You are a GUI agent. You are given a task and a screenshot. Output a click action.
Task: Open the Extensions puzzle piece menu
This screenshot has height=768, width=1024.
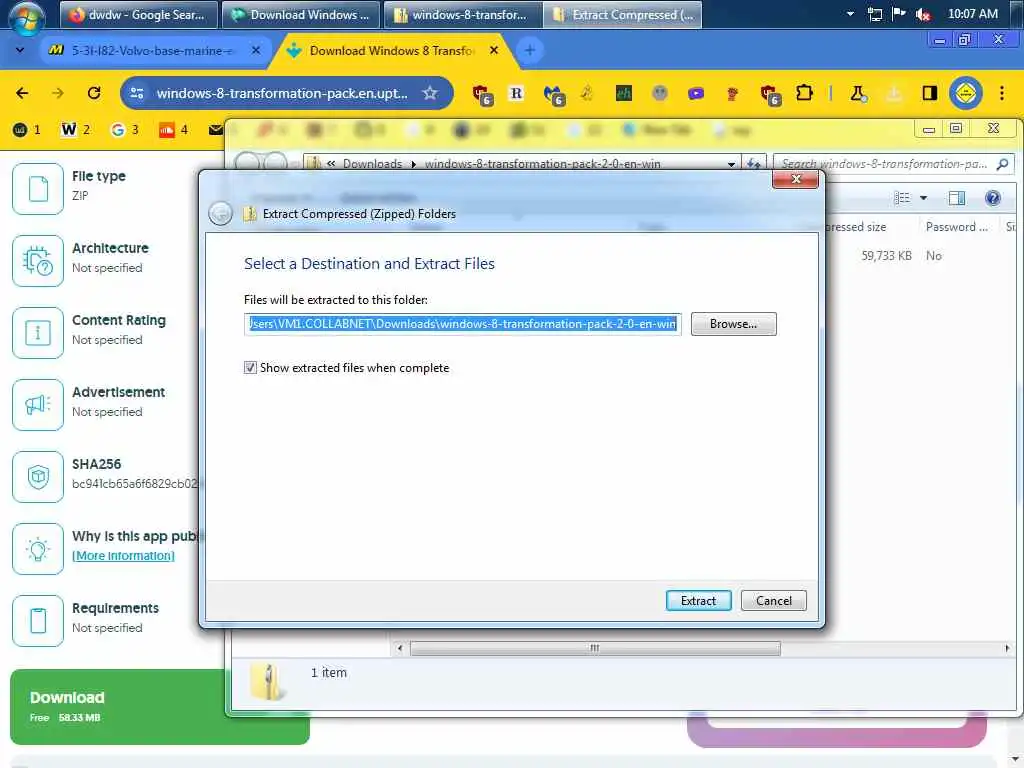(805, 93)
